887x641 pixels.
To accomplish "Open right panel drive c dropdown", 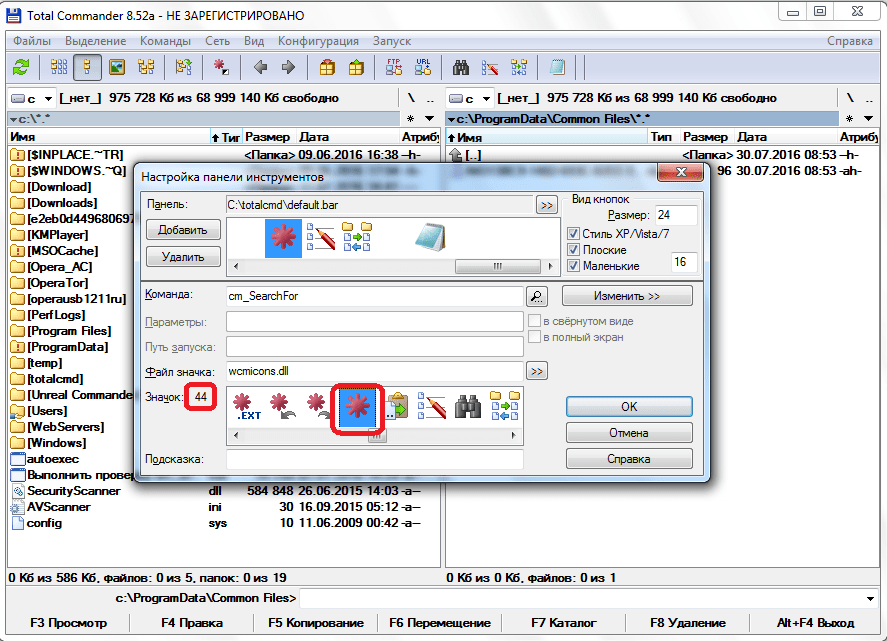I will point(486,99).
